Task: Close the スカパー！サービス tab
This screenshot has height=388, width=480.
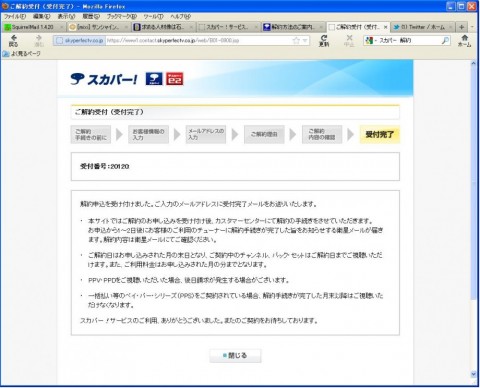Action: (x=256, y=27)
